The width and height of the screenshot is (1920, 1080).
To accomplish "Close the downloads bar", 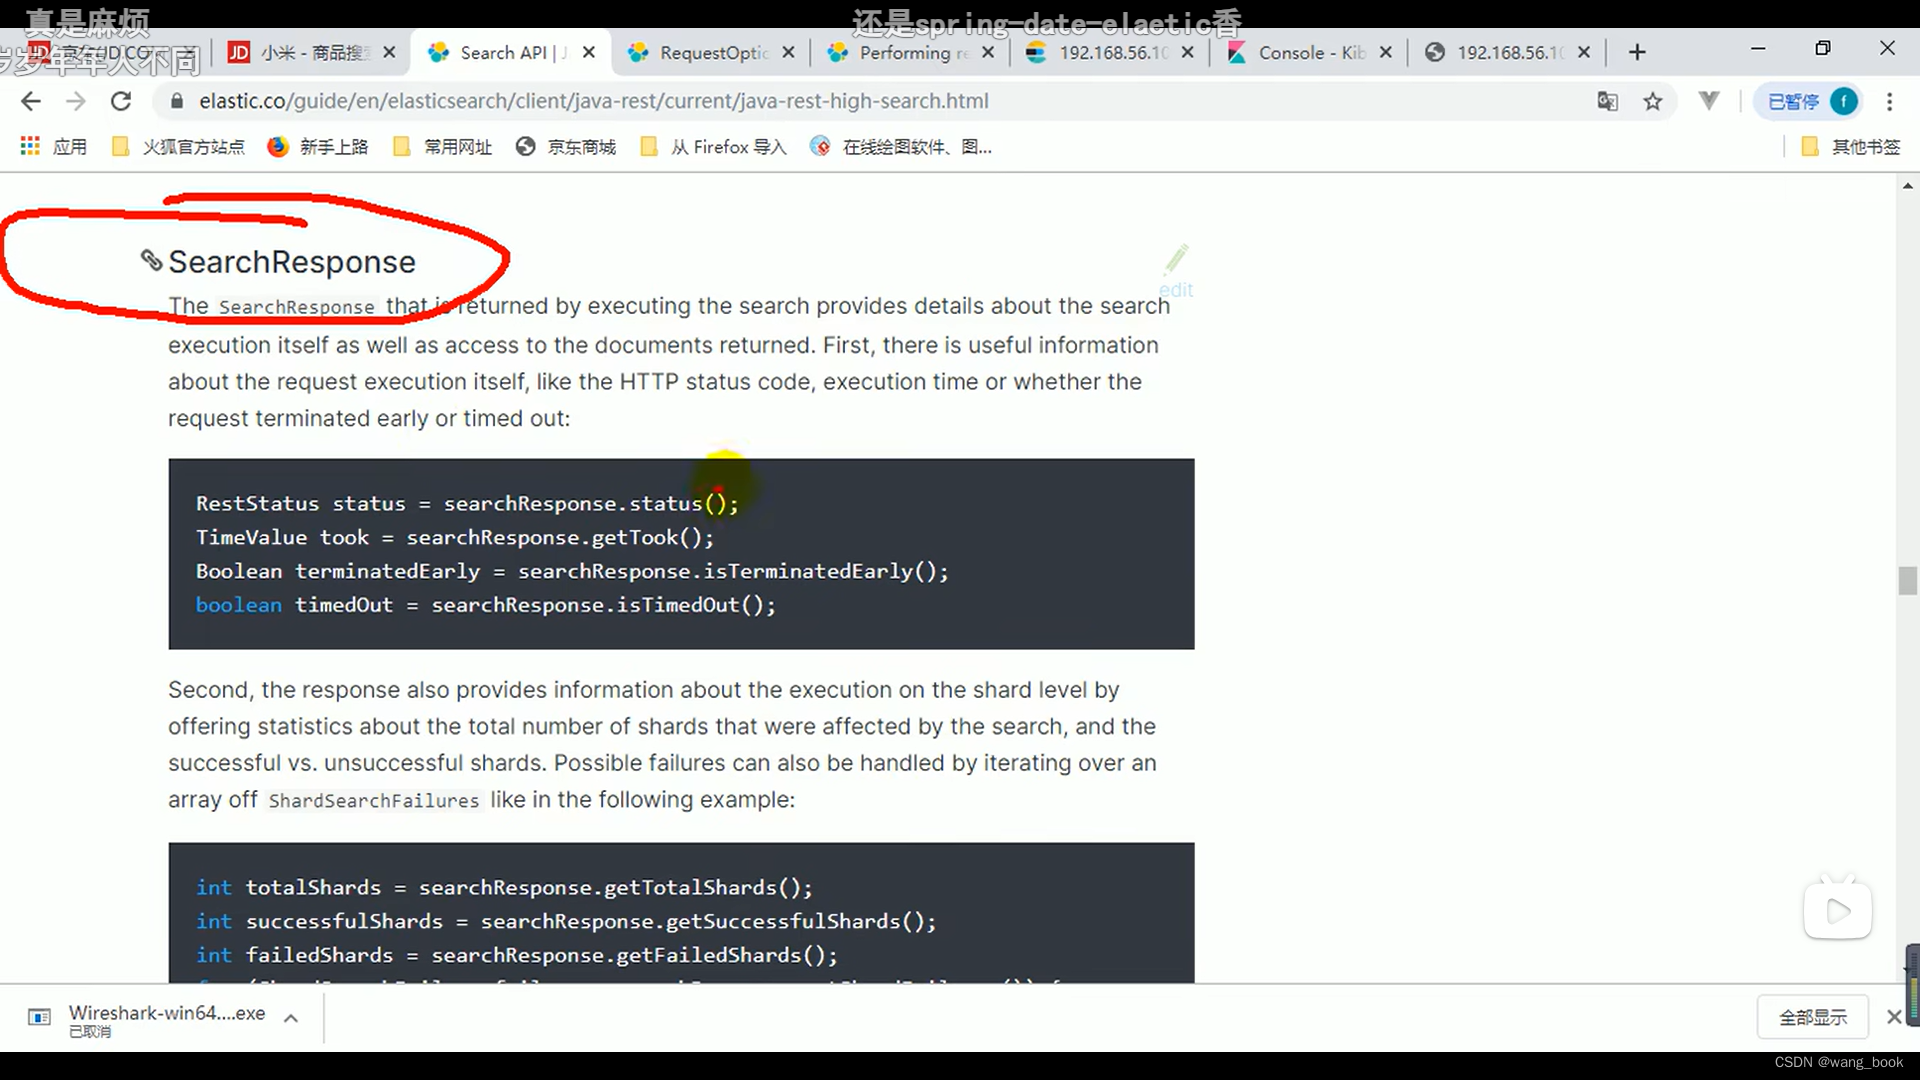I will tap(1893, 1017).
